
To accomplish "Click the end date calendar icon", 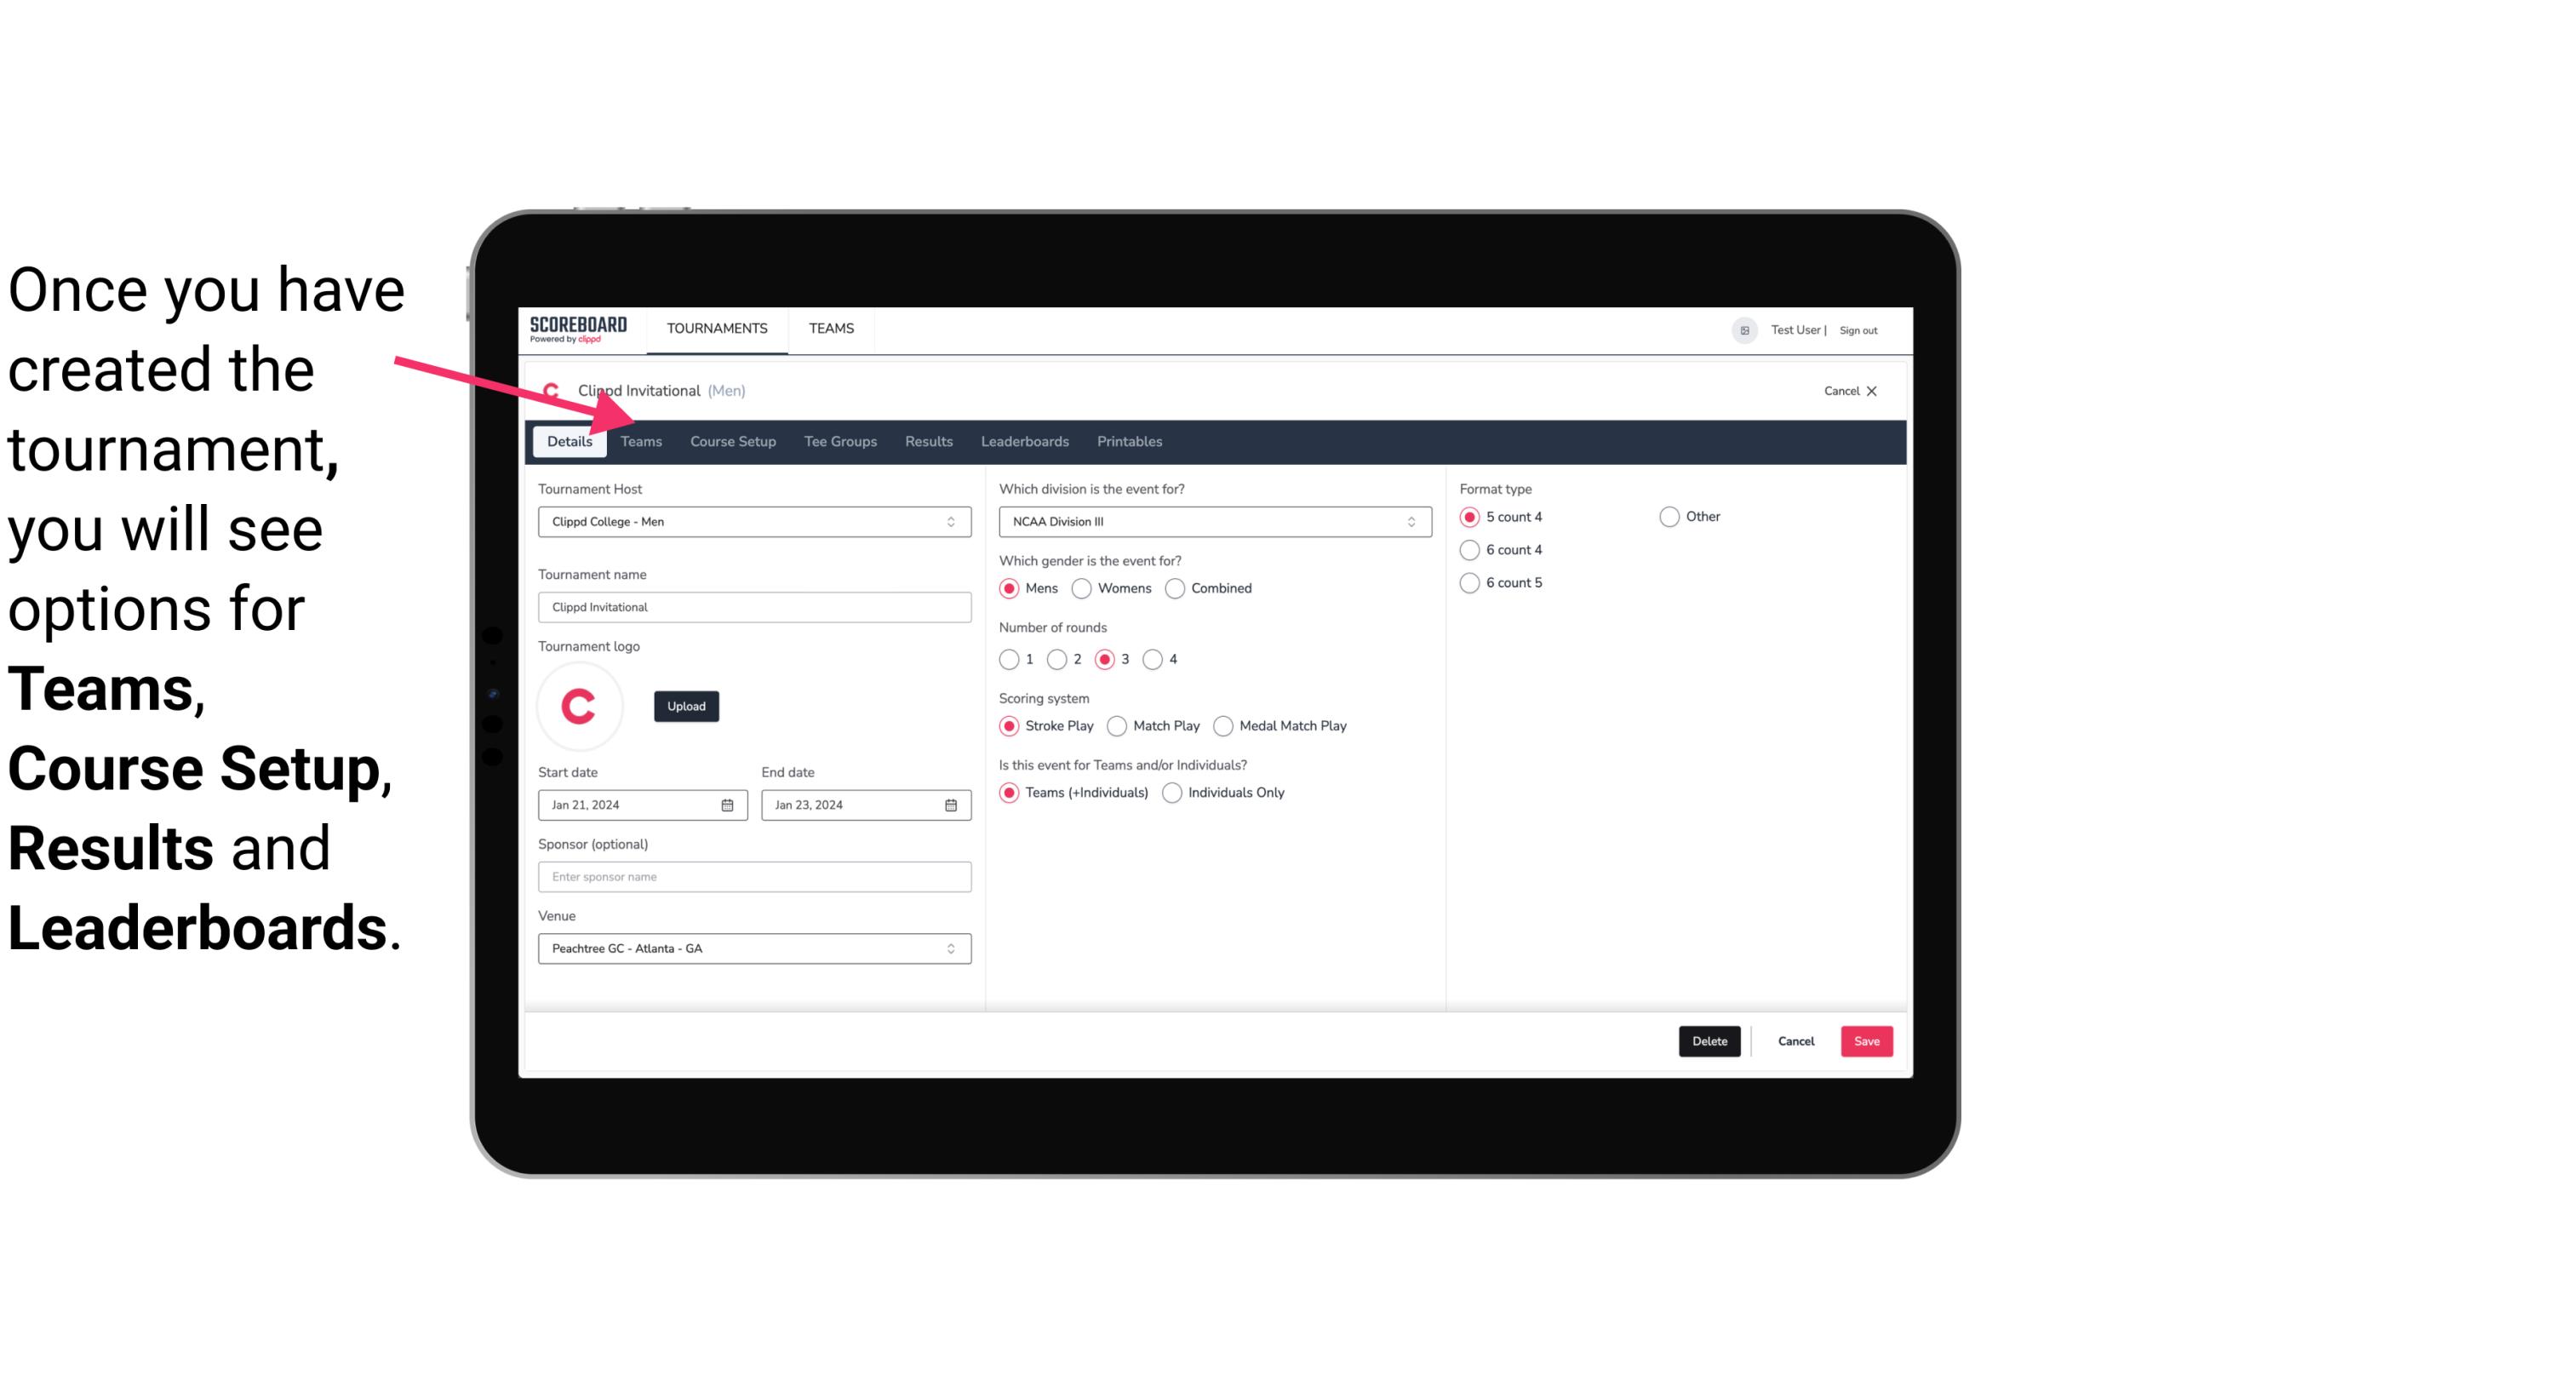I will [952, 804].
